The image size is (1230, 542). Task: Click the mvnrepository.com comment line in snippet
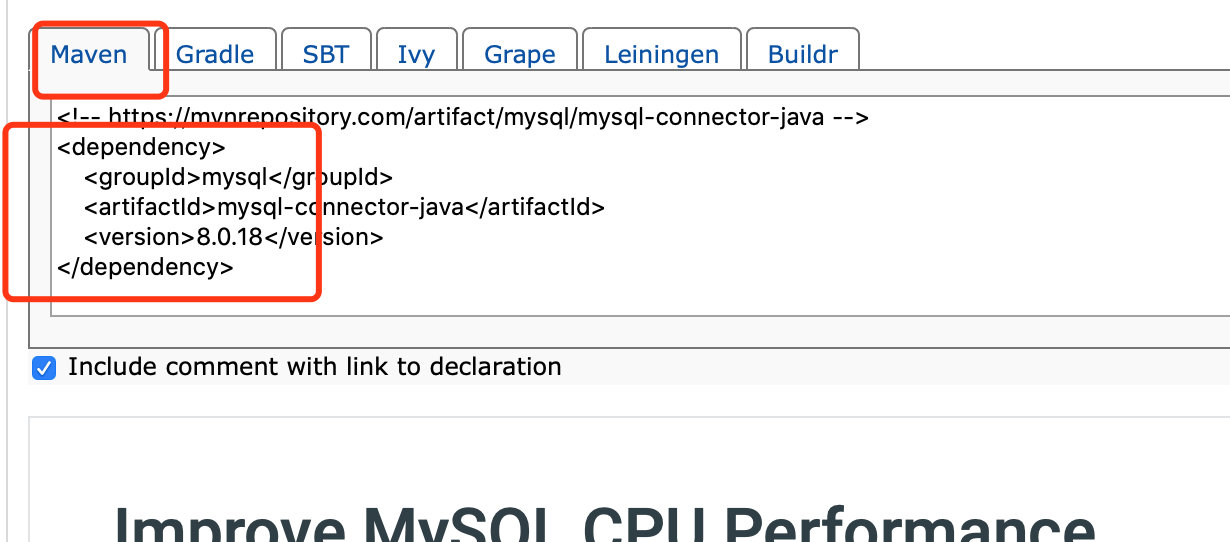point(463,117)
